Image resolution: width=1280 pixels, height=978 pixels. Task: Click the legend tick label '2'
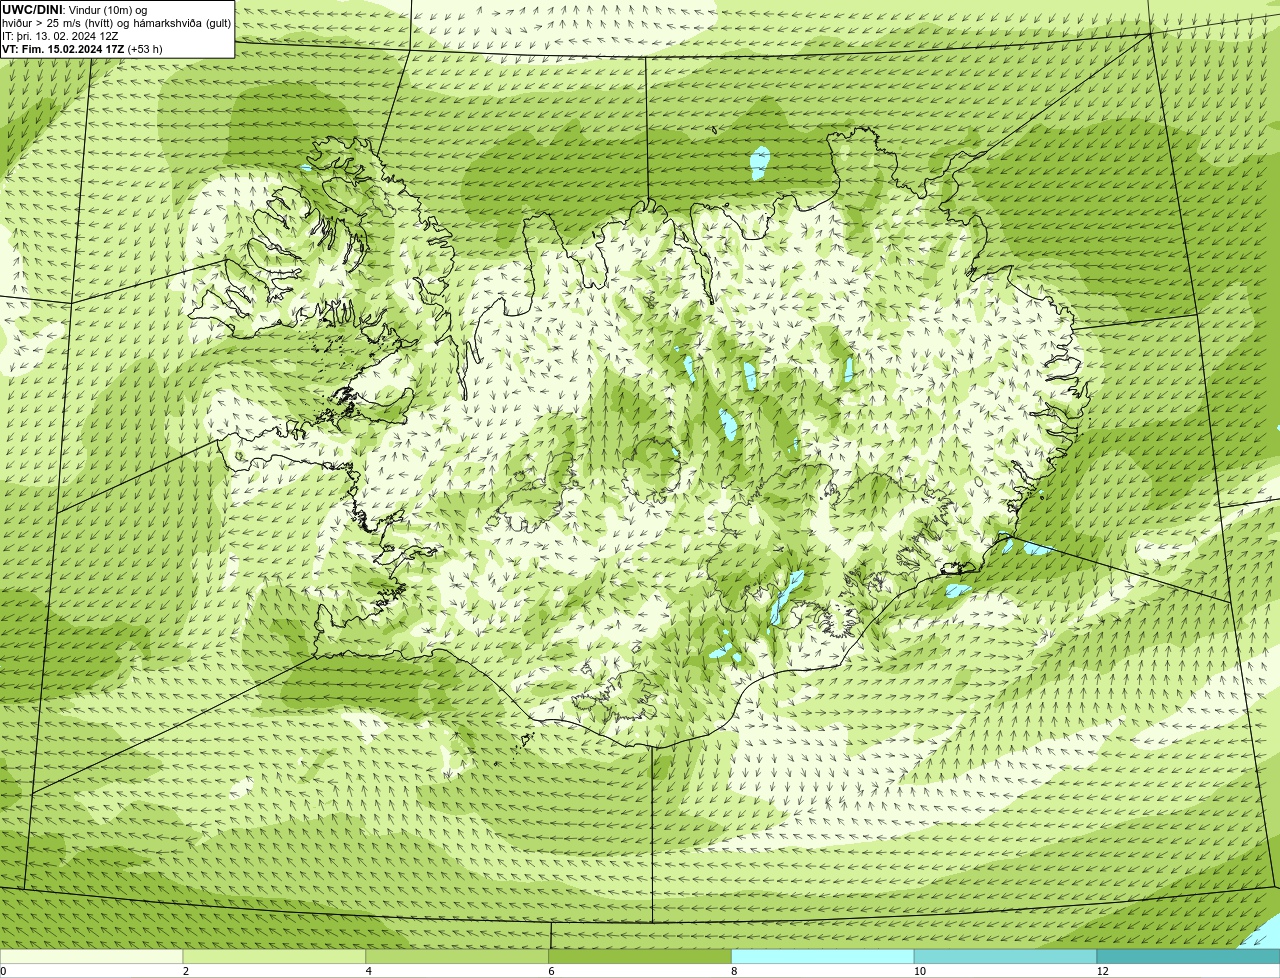tap(186, 971)
